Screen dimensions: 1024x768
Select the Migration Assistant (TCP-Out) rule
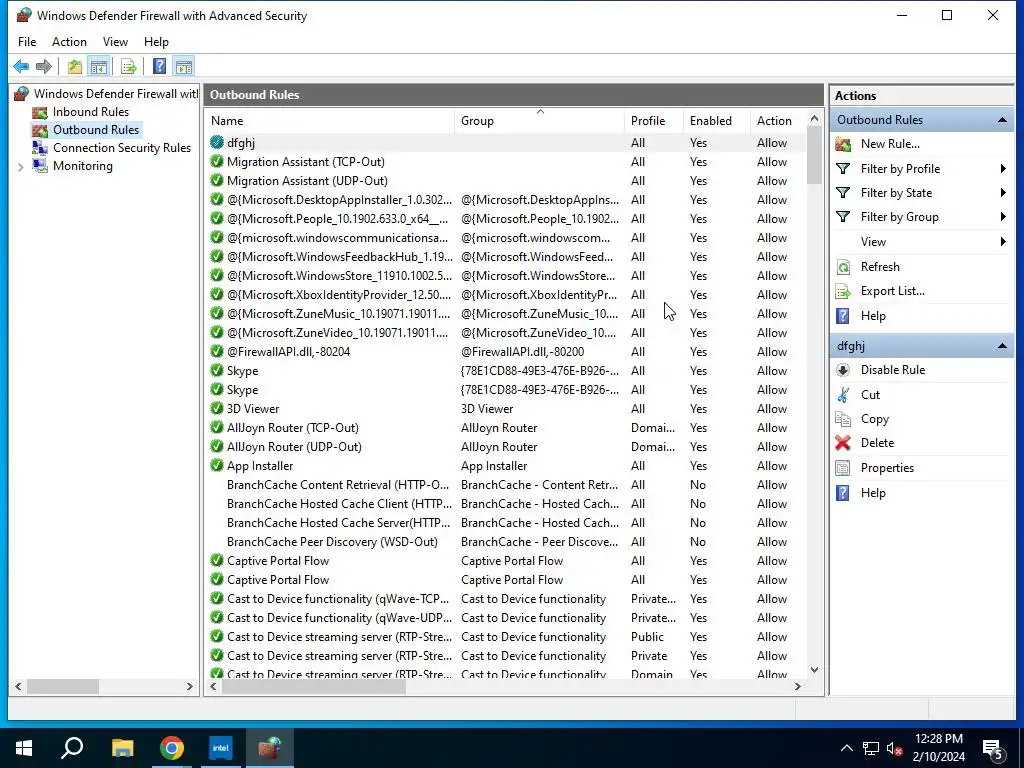pos(505,162)
